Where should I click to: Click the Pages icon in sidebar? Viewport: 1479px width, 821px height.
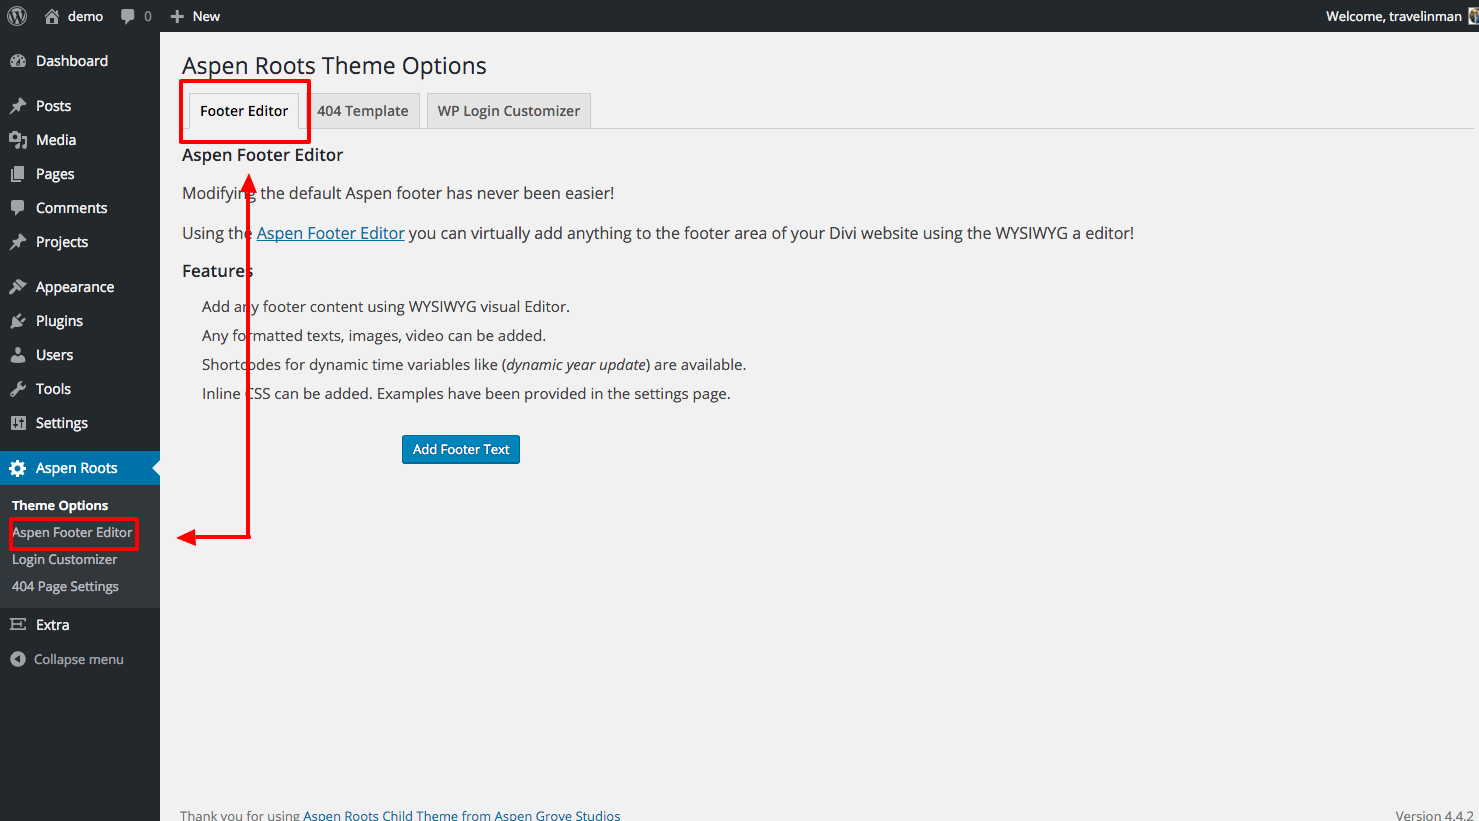[18, 174]
